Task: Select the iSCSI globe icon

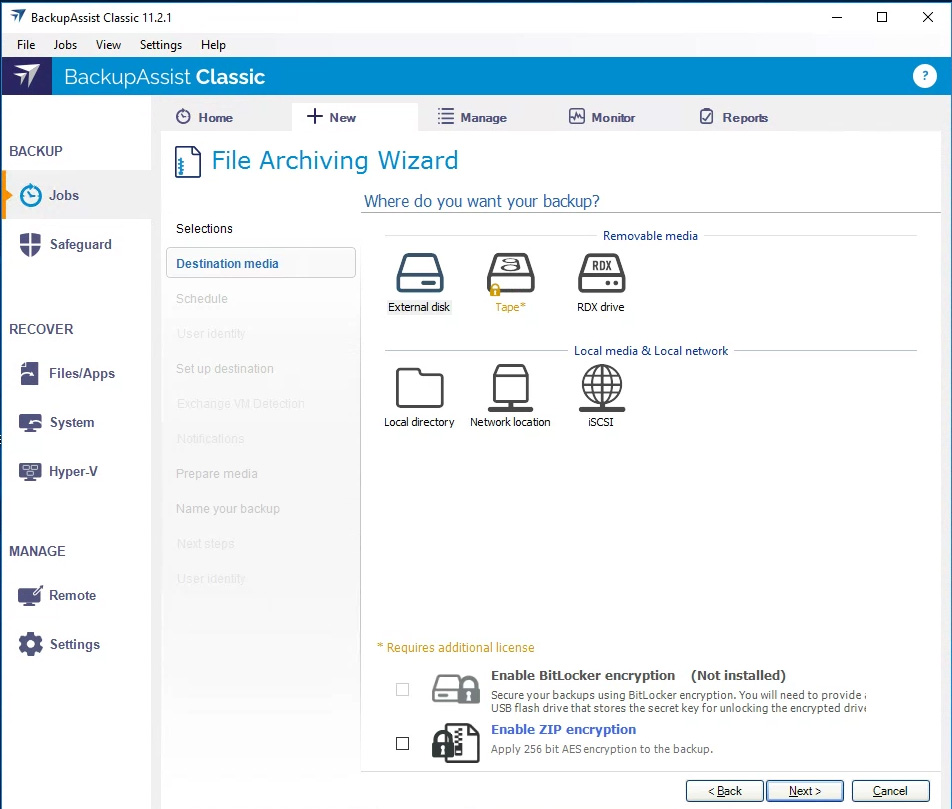Action: point(601,388)
